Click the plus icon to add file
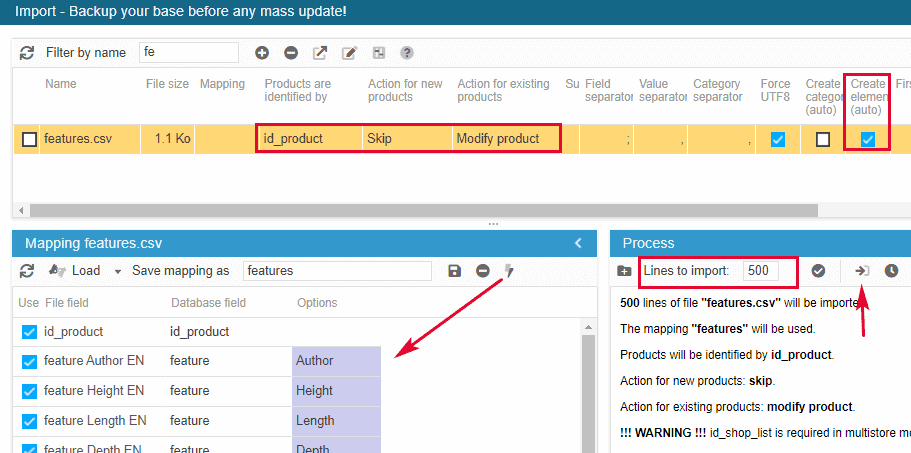The width and height of the screenshot is (911, 453). pos(262,53)
